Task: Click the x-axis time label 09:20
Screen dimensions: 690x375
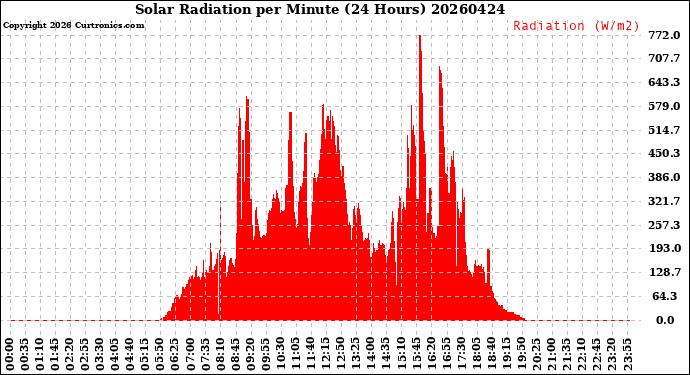Action: coord(251,355)
